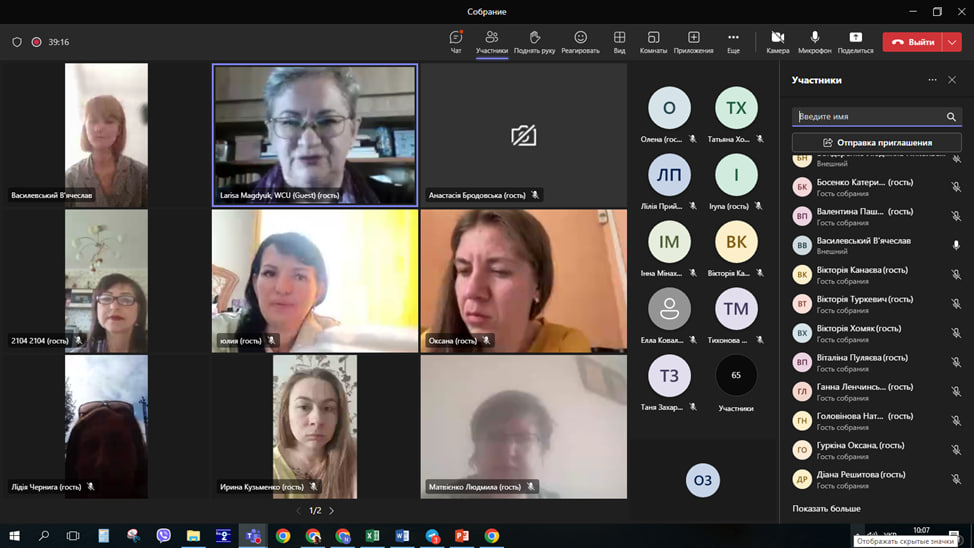The height and width of the screenshot is (548, 974).
Task: Click mic icon for Гуркіна Оксана
Action: [956, 450]
